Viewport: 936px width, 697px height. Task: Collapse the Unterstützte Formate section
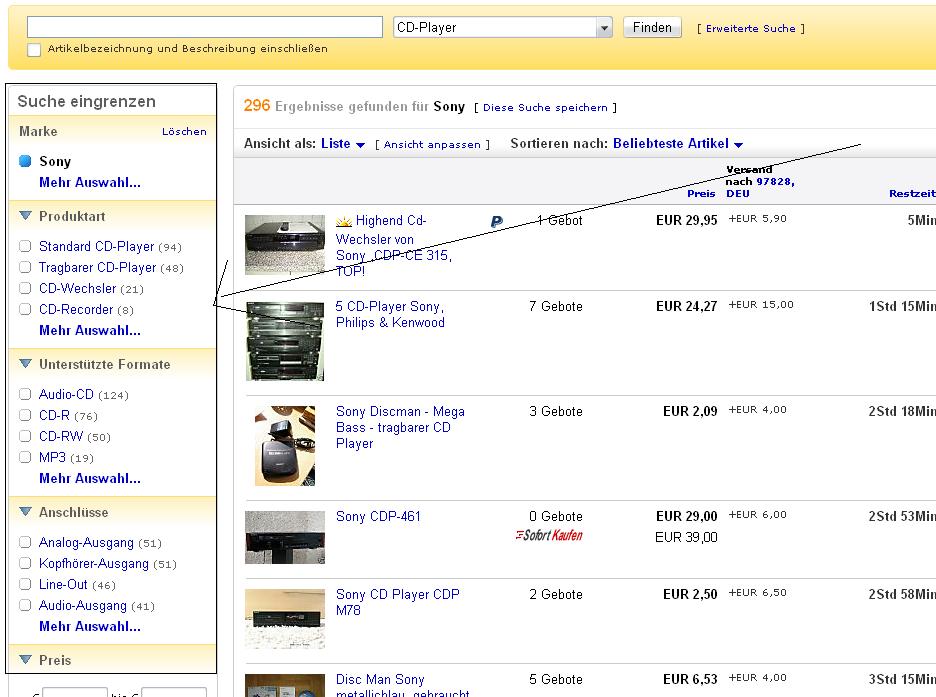tap(25, 363)
